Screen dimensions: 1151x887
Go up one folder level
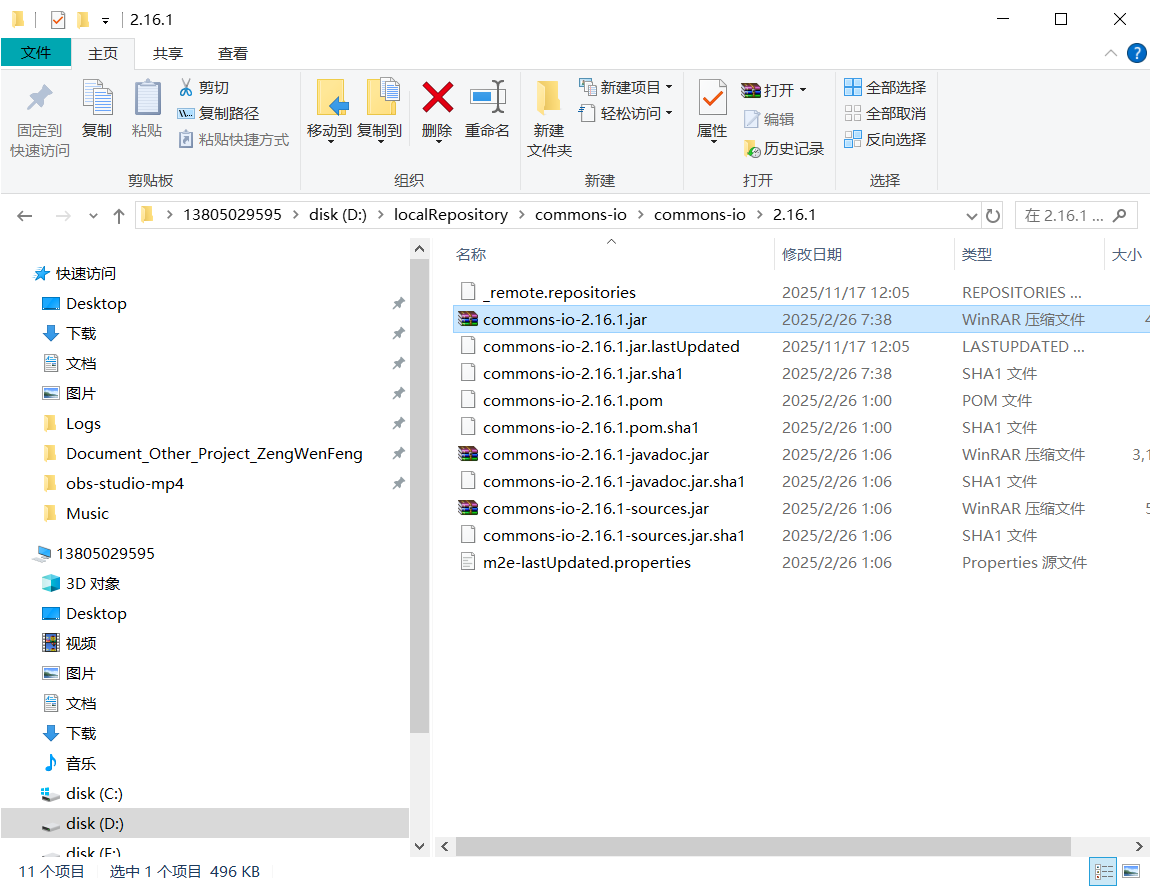tap(119, 216)
